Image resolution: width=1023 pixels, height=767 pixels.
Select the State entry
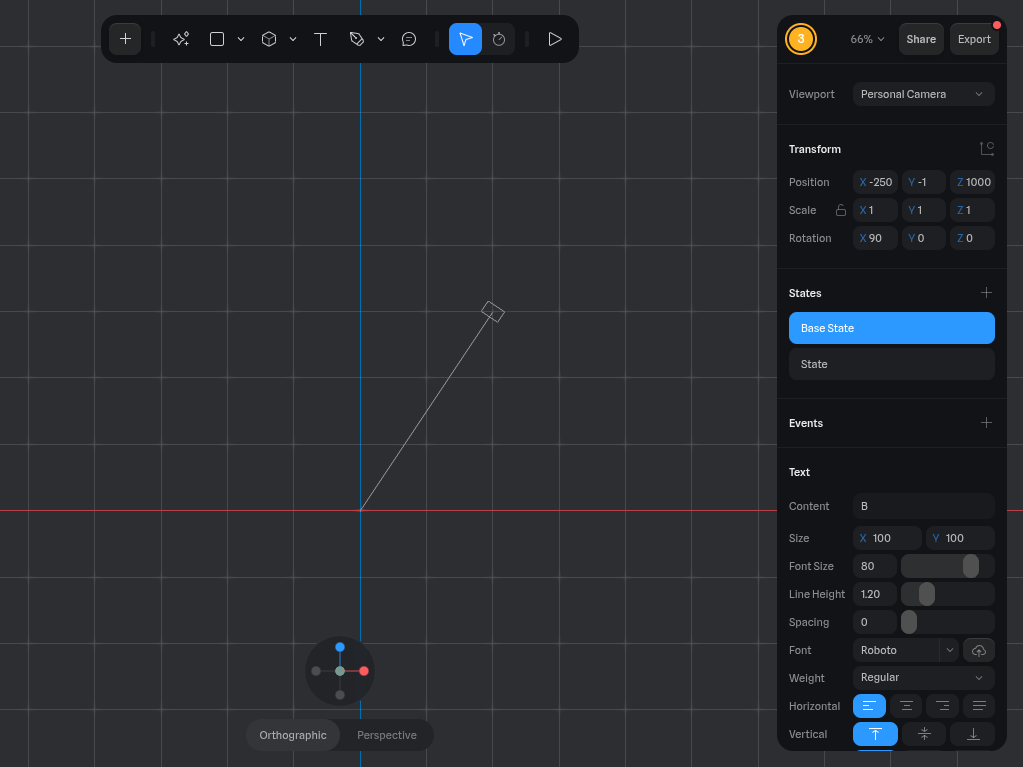(891, 364)
